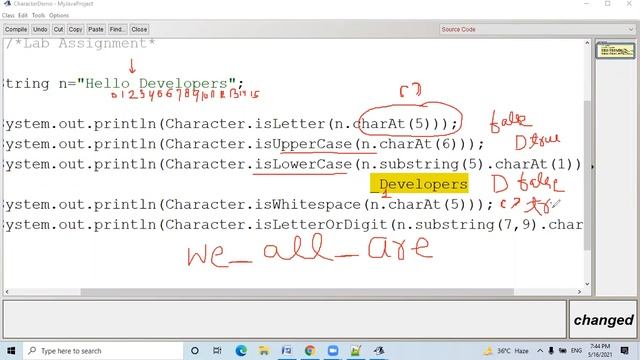
Task: Open Google Chrome from taskbar
Action: point(310,351)
